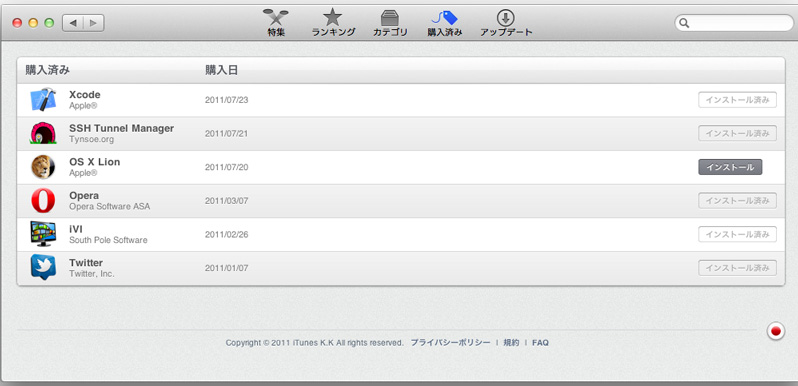Open the OS X Lion title
This screenshot has width=798, height=386.
pyautogui.click(x=95, y=162)
